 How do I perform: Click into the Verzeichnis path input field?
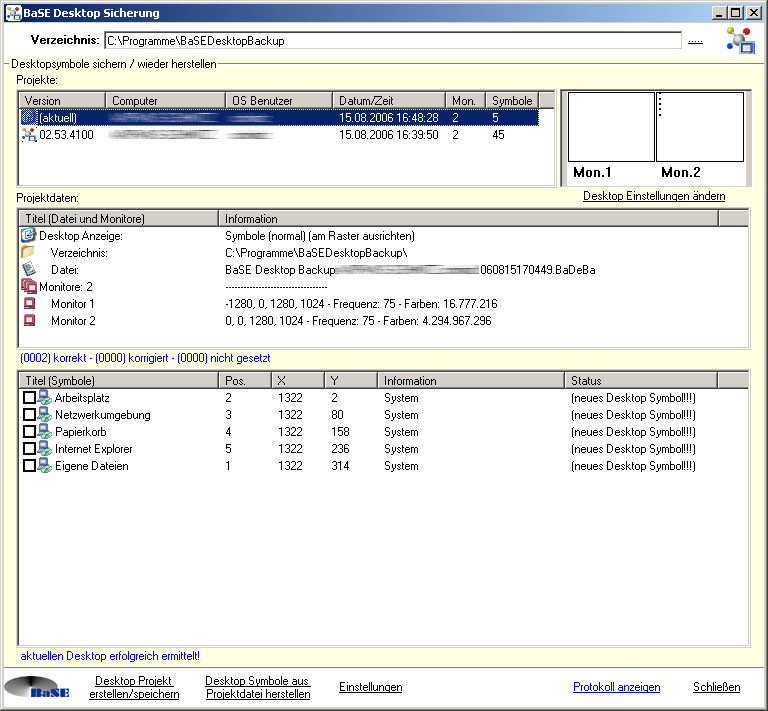click(x=392, y=41)
